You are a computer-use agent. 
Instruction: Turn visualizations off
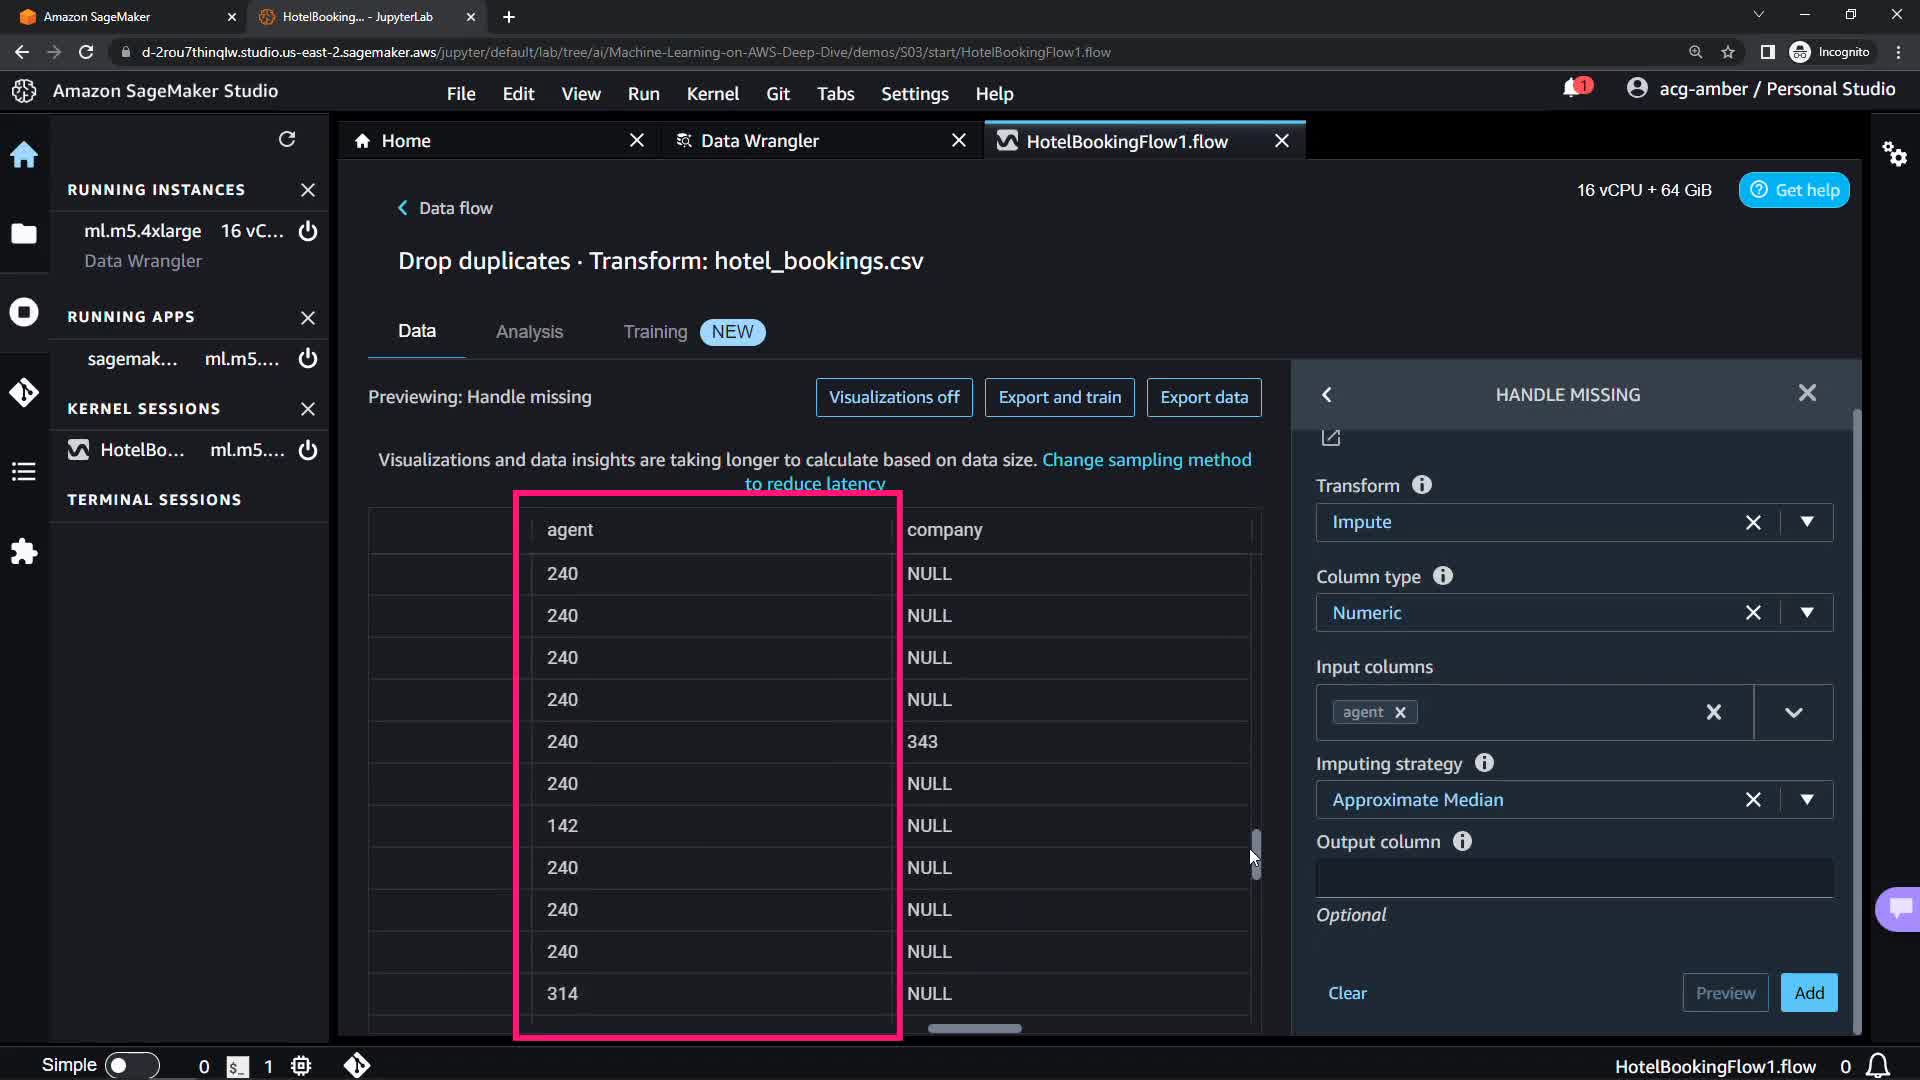click(x=894, y=397)
